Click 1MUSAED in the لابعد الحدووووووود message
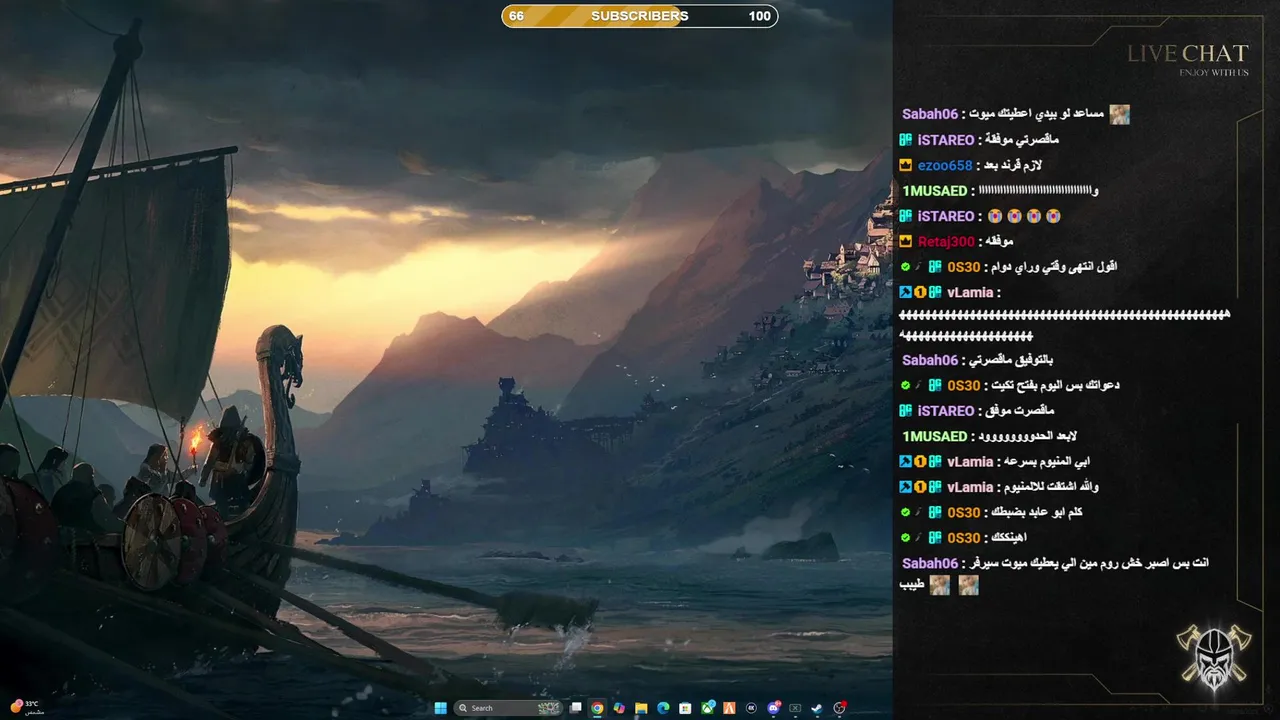Viewport: 1280px width, 720px height. [x=935, y=436]
